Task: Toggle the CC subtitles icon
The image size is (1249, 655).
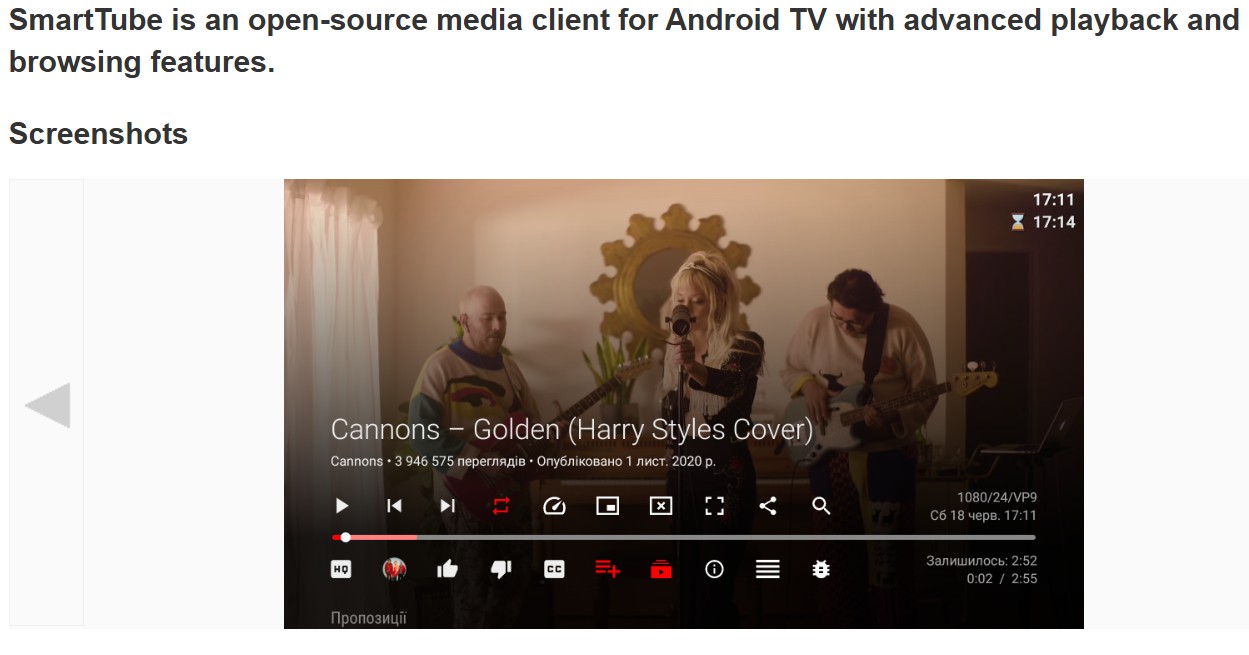Action: coord(554,569)
